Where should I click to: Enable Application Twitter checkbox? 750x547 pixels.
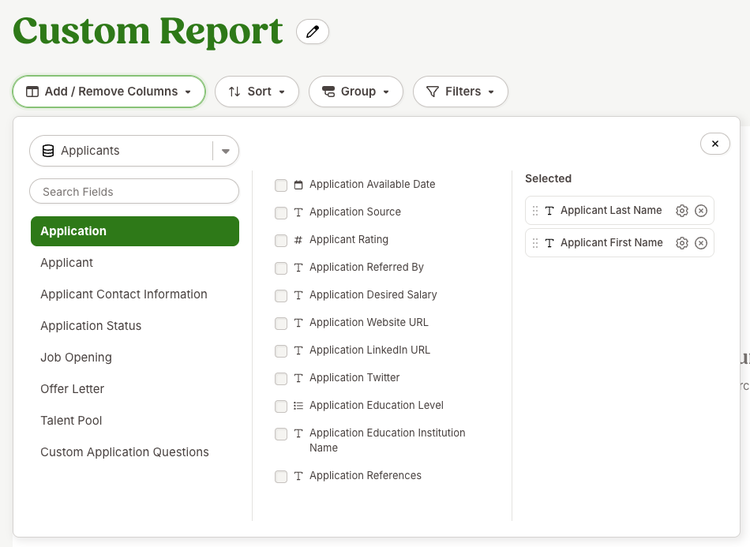point(281,378)
